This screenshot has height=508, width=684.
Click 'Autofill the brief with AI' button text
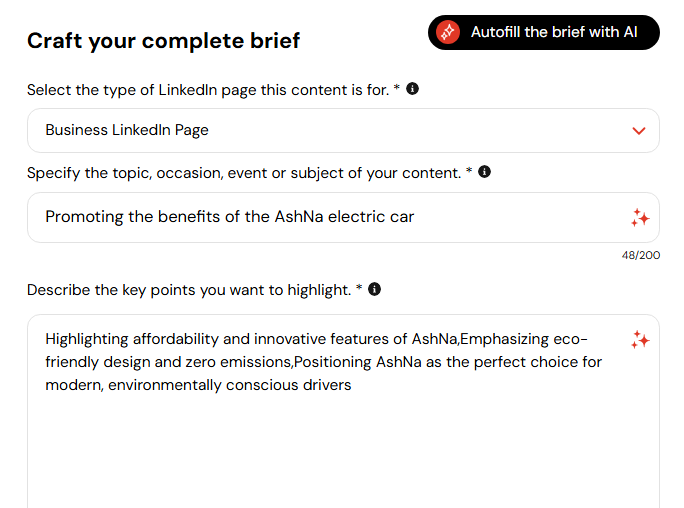554,32
